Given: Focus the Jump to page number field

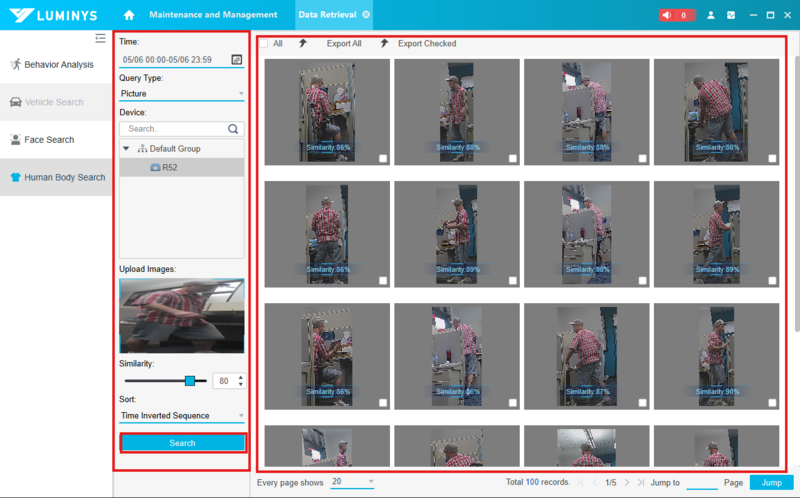Looking at the screenshot, I should click(702, 483).
